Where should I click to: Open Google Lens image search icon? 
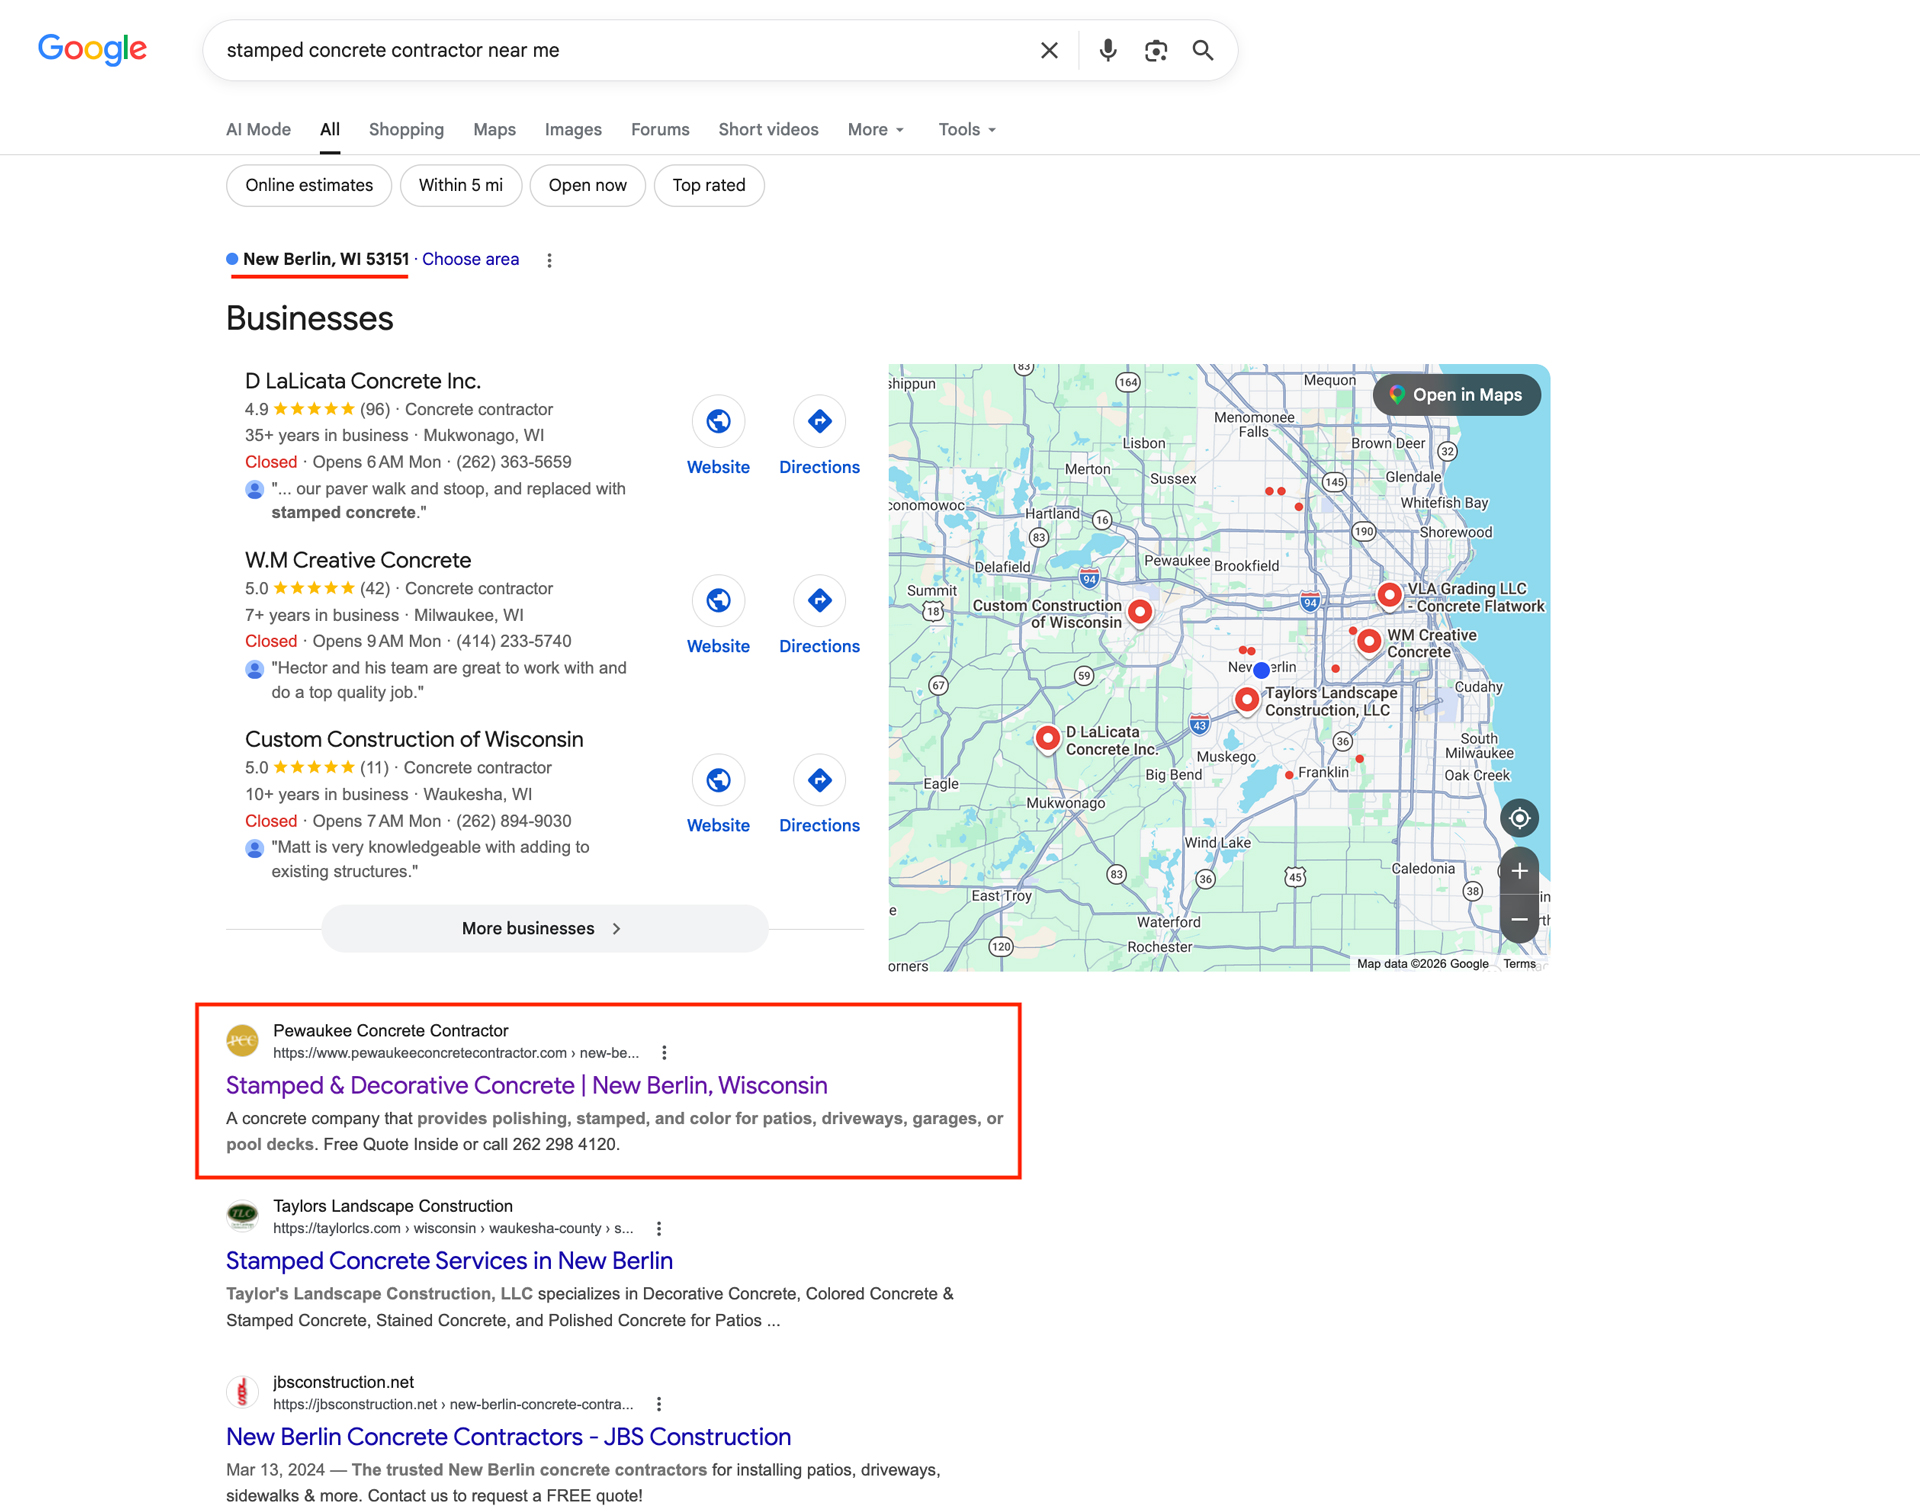1156,50
